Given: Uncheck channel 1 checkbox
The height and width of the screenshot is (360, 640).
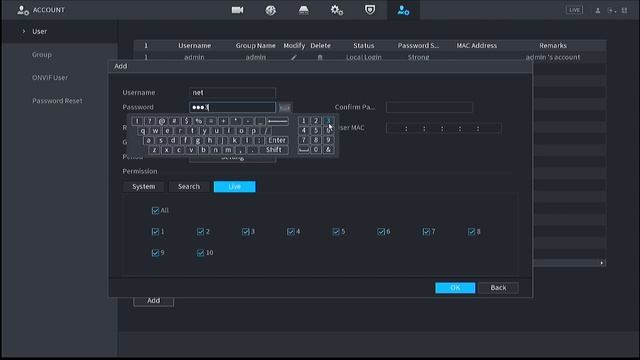Looking at the screenshot, I should coord(155,232).
